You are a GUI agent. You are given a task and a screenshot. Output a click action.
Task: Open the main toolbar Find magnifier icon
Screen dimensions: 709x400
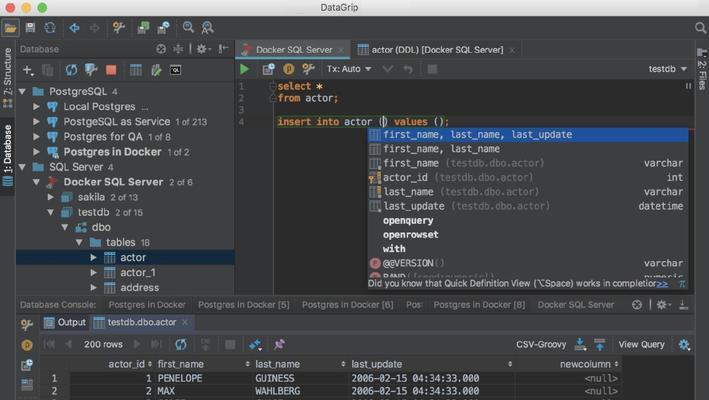click(x=188, y=28)
